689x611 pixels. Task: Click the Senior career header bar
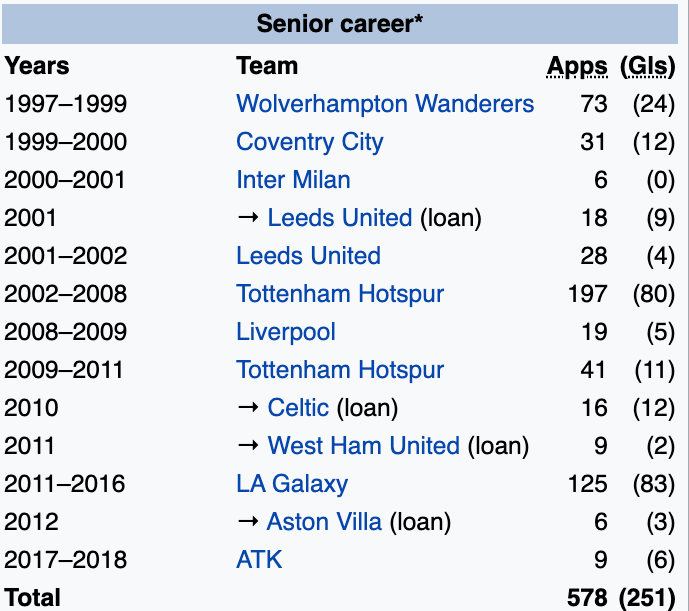click(340, 23)
